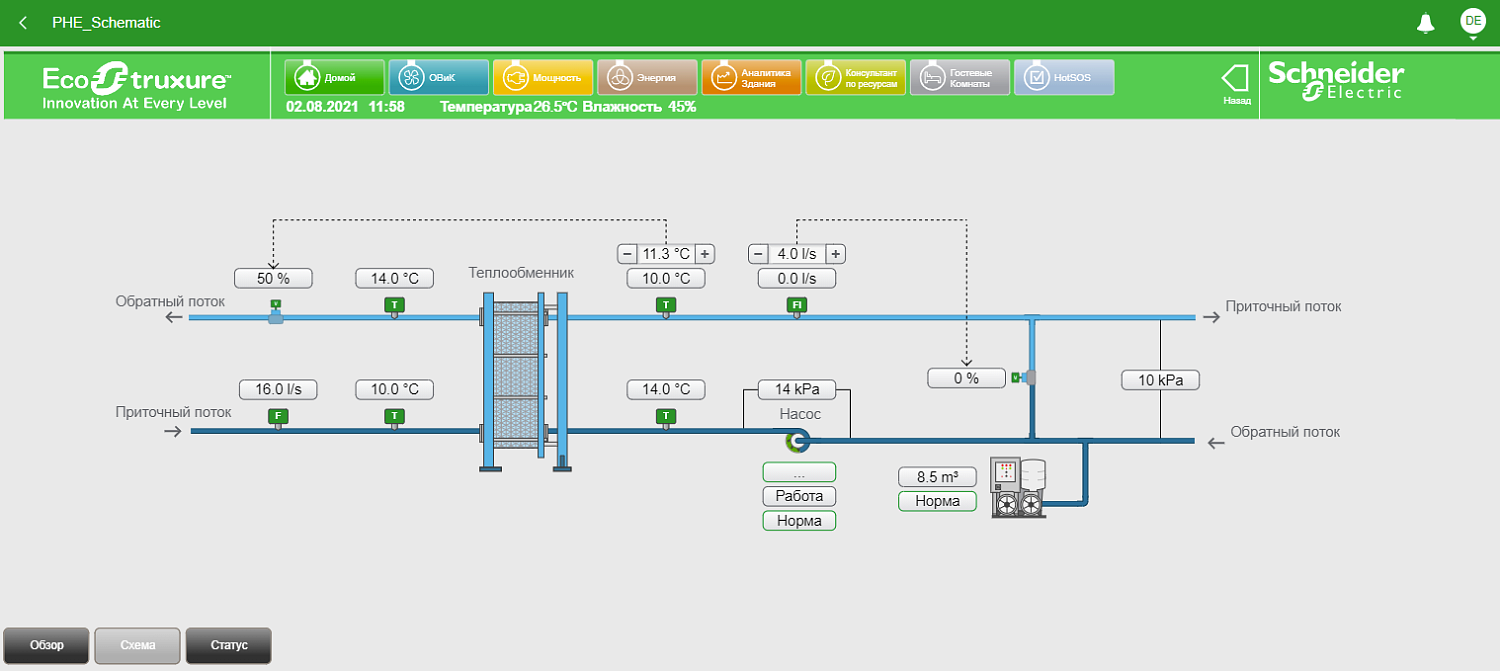Click the Влажность 45% reading

(639, 106)
